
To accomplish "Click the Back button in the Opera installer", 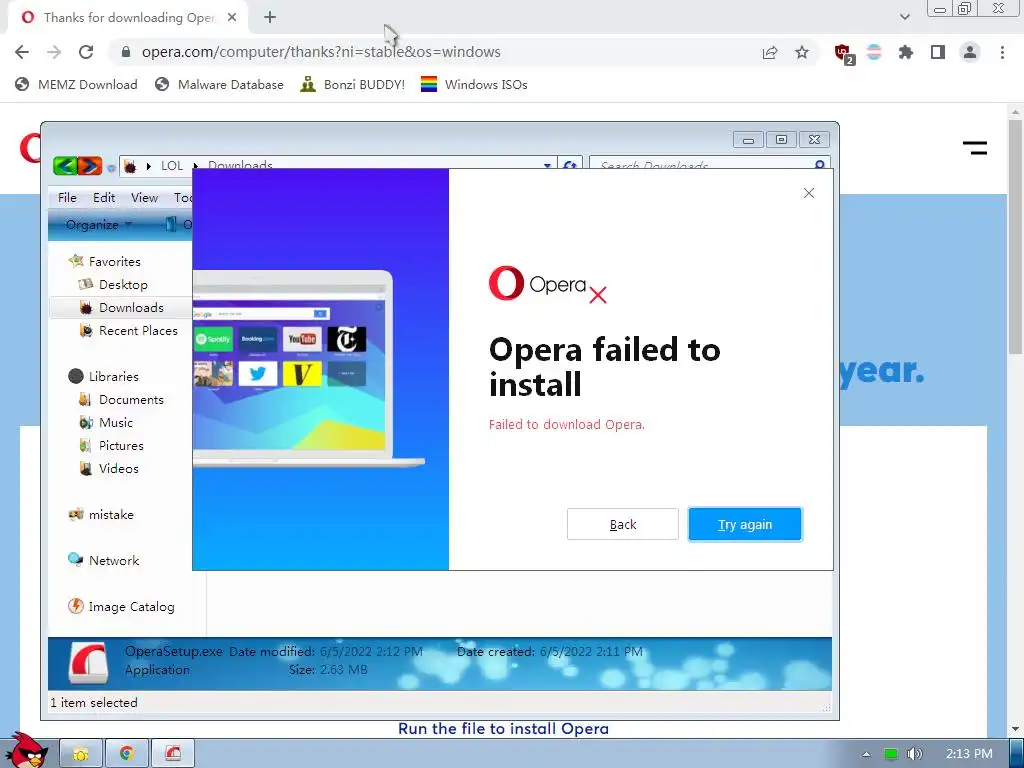I will 622,524.
